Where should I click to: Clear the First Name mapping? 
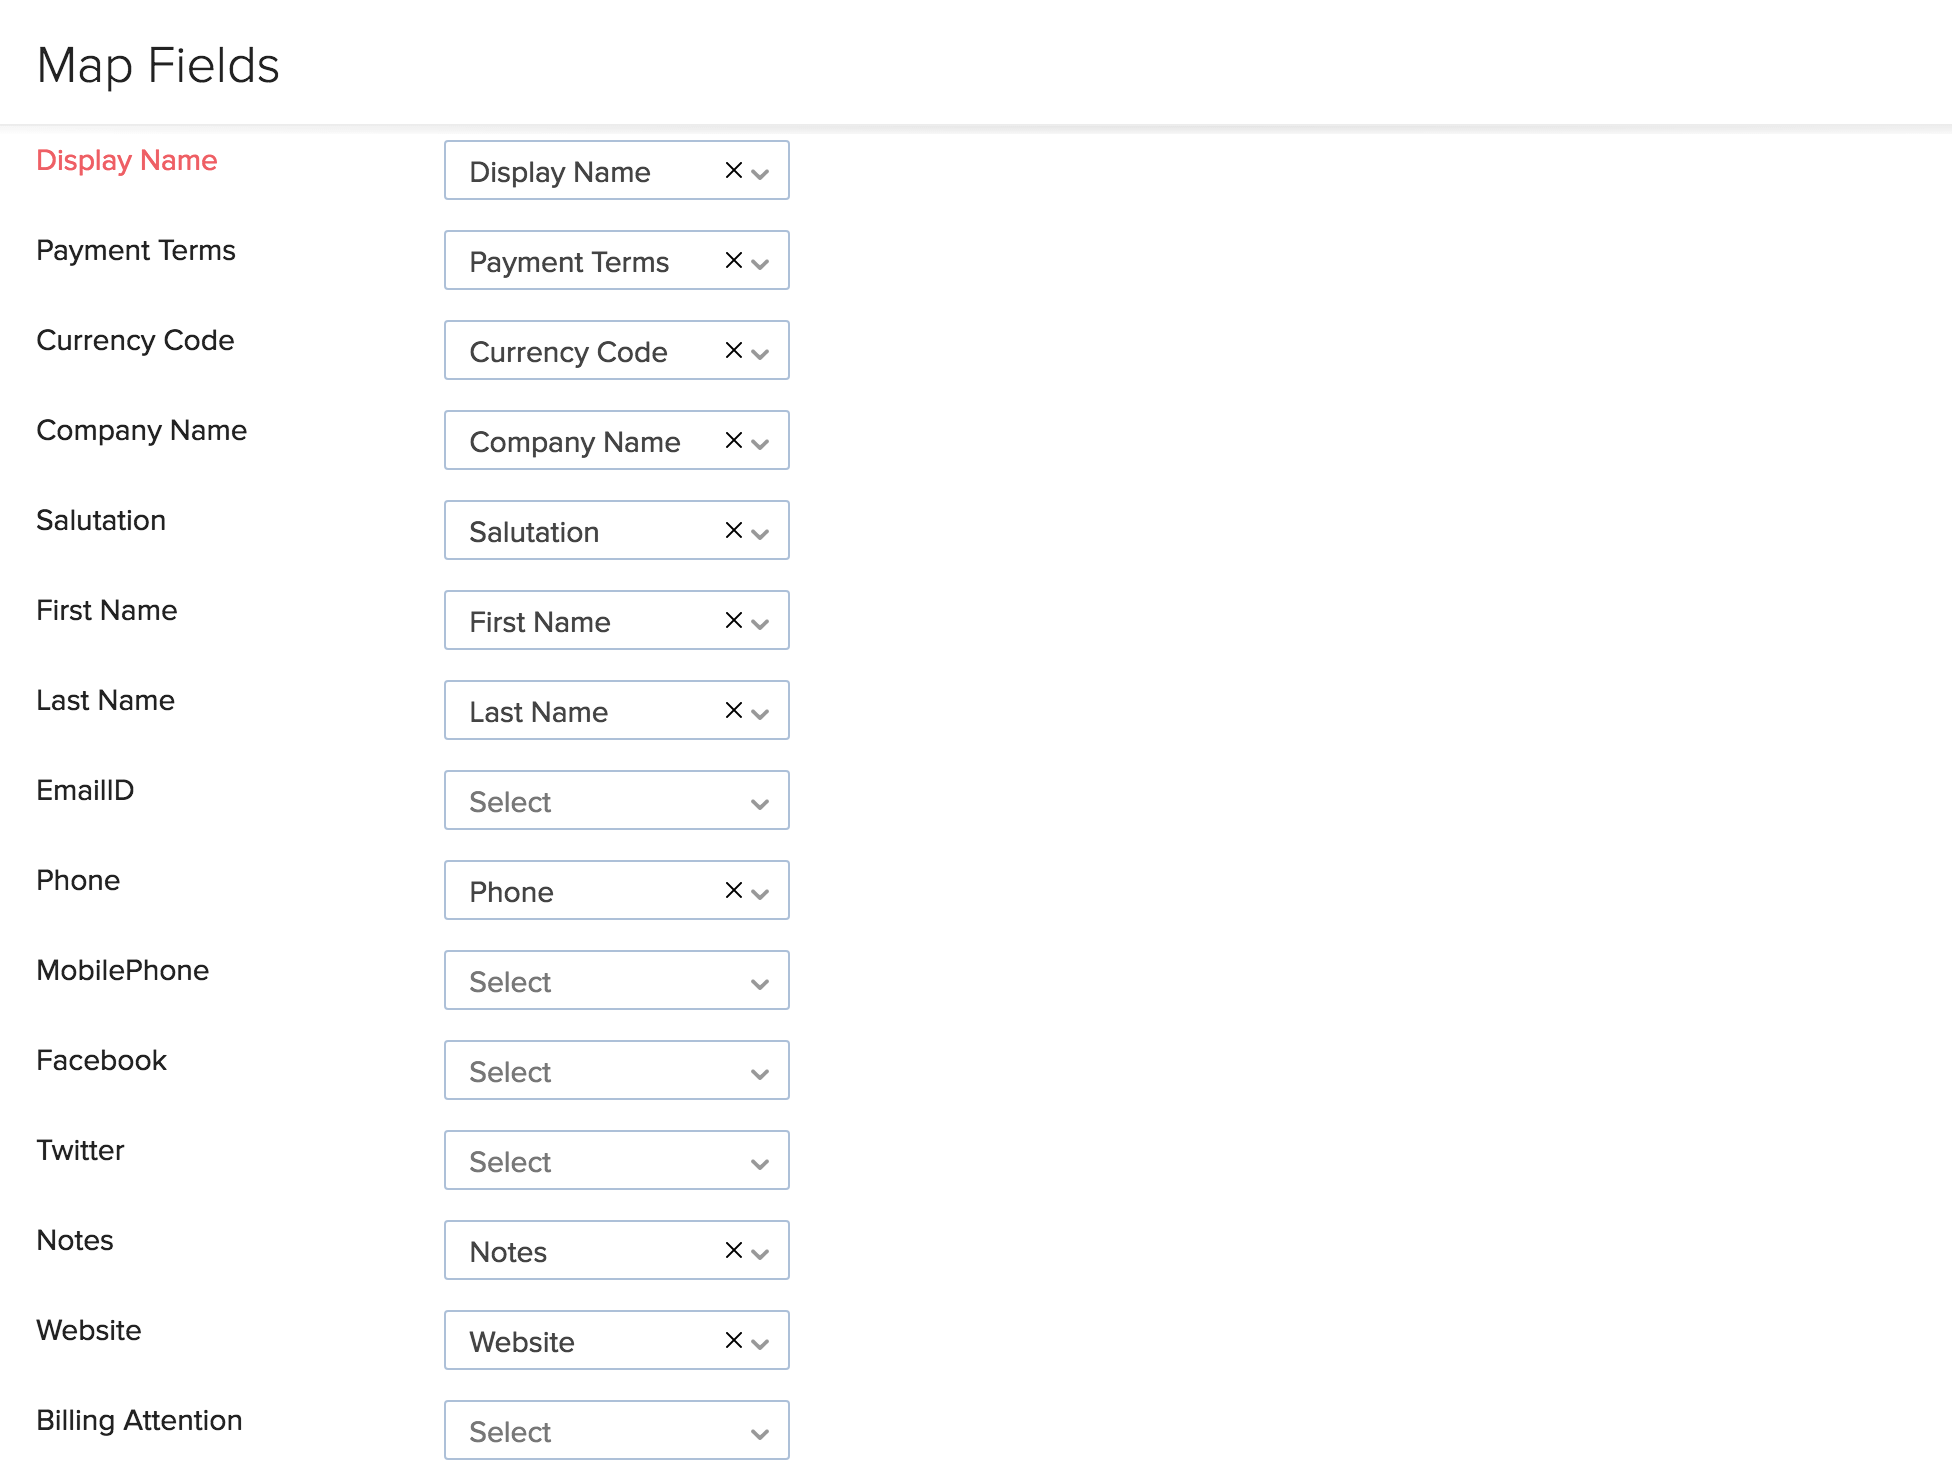coord(734,620)
